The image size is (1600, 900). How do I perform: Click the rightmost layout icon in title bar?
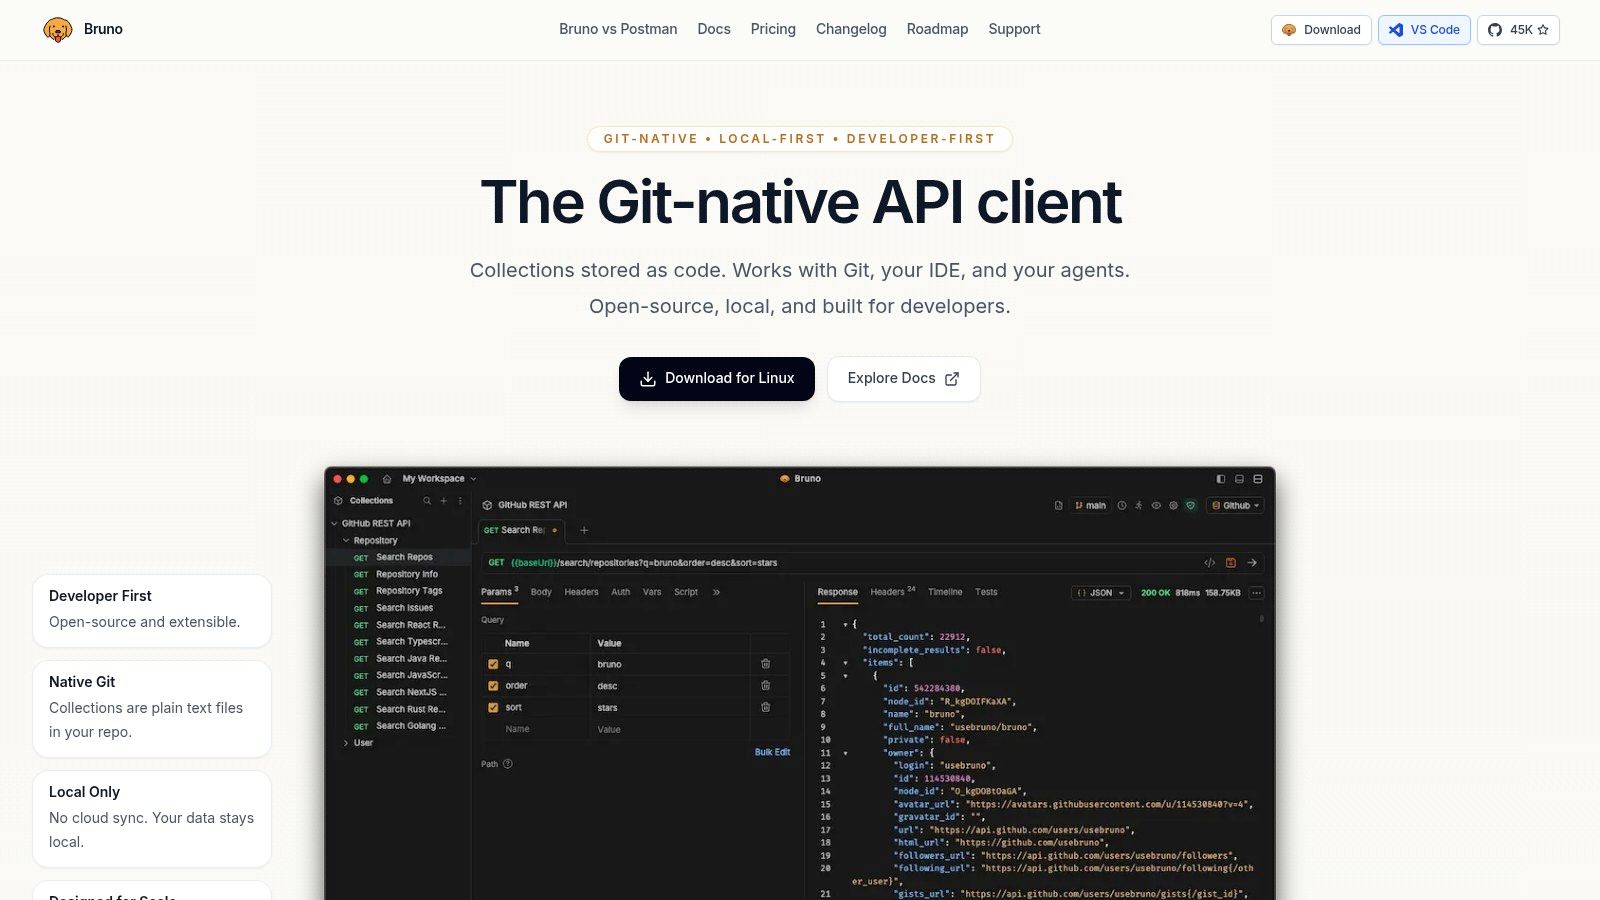1258,479
